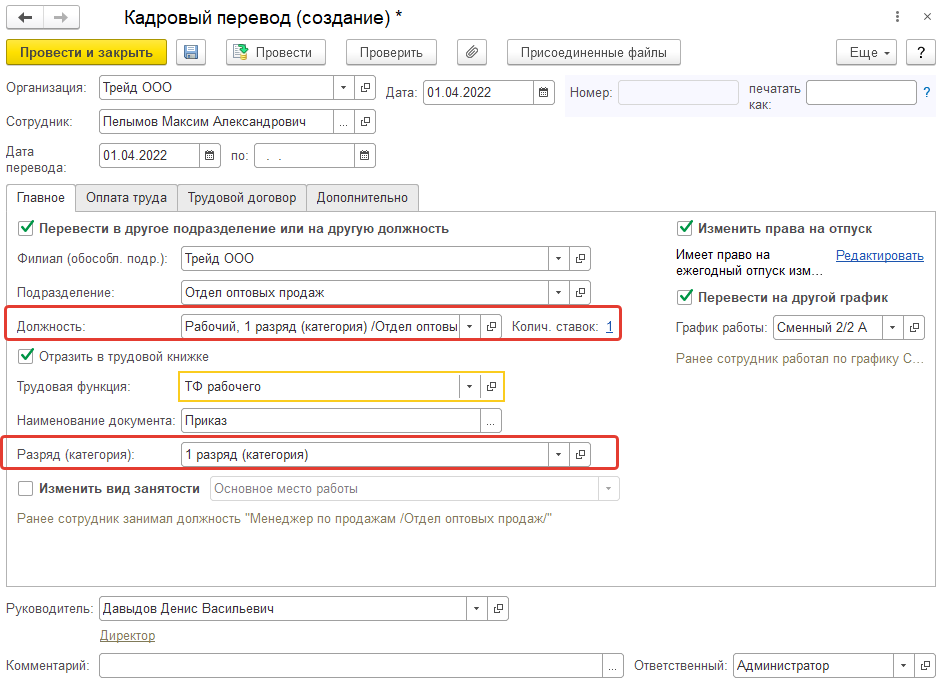This screenshot has height=689, width=951.
Task: Open the Должность record via open icon
Action: pos(490,327)
